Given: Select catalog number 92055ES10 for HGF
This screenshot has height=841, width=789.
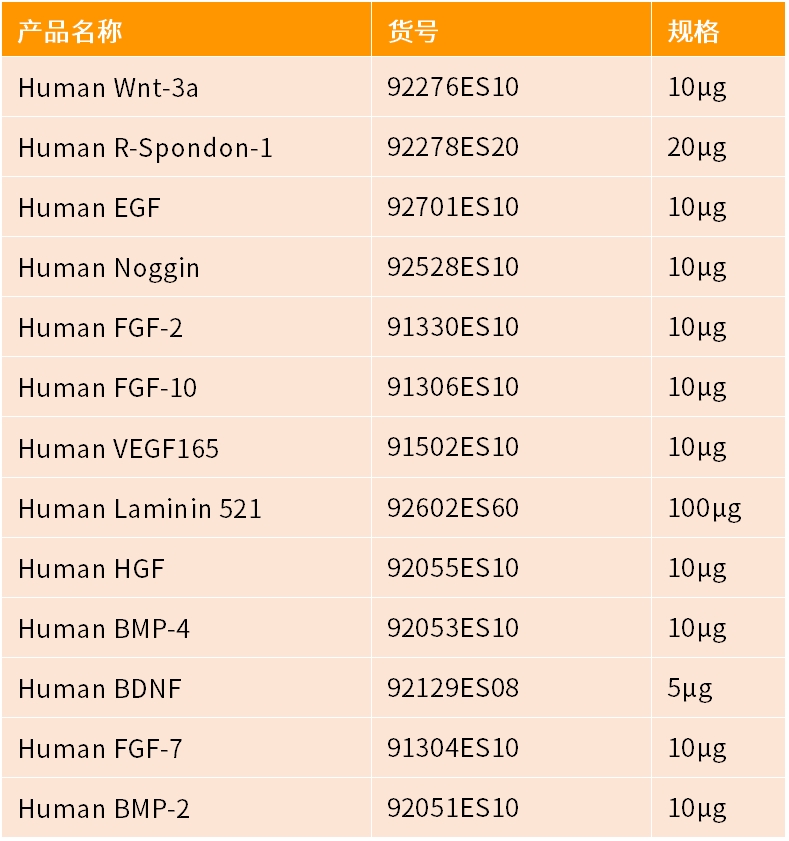Looking at the screenshot, I should pos(452,567).
